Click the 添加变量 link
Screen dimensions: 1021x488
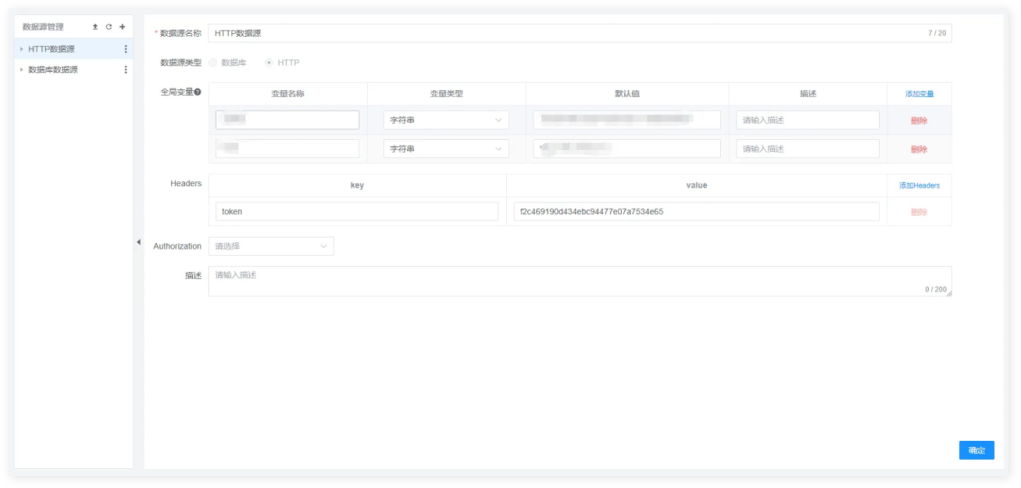click(919, 94)
